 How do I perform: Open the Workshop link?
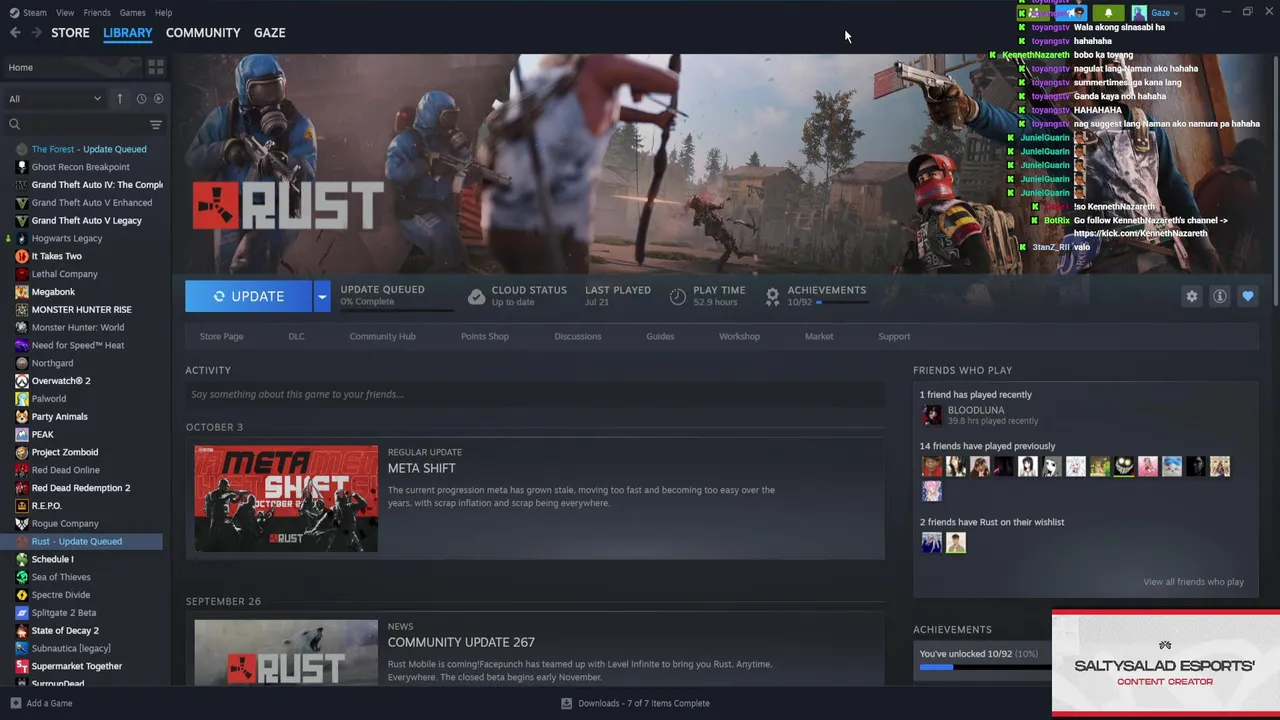click(739, 336)
